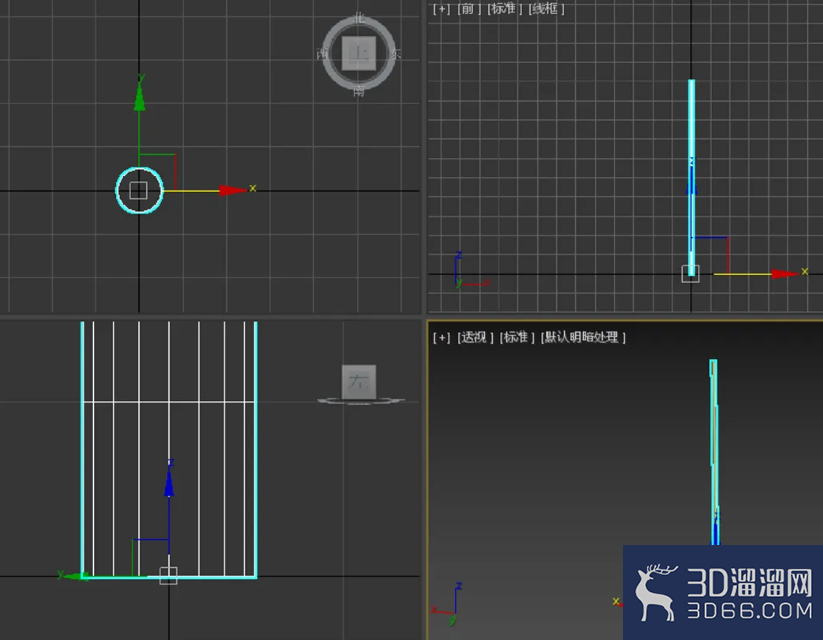Click the 东 compass label on the ViewCube

click(x=396, y=54)
